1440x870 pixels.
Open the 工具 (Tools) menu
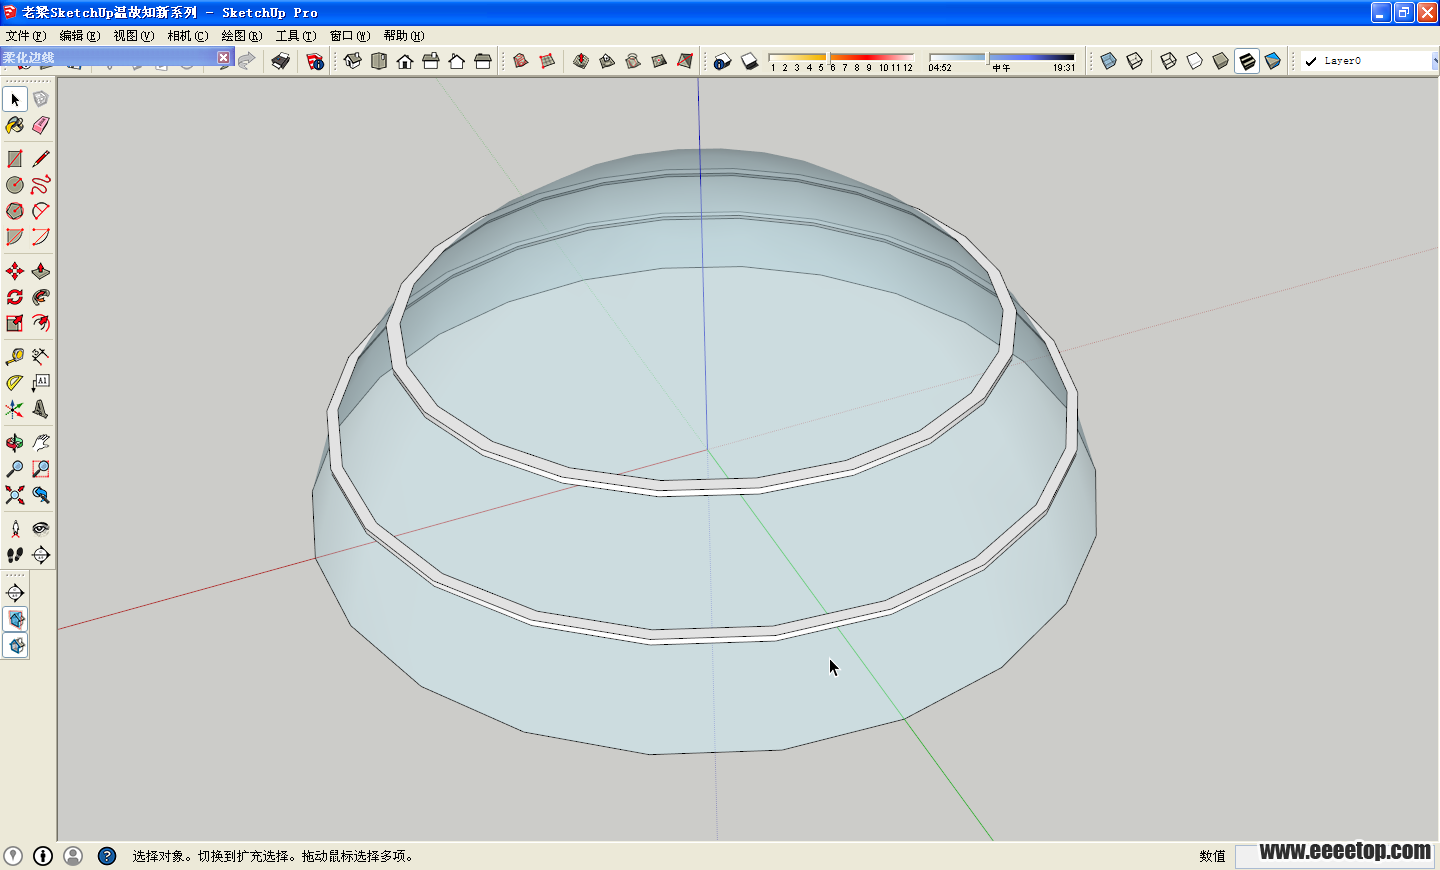pyautogui.click(x=296, y=35)
